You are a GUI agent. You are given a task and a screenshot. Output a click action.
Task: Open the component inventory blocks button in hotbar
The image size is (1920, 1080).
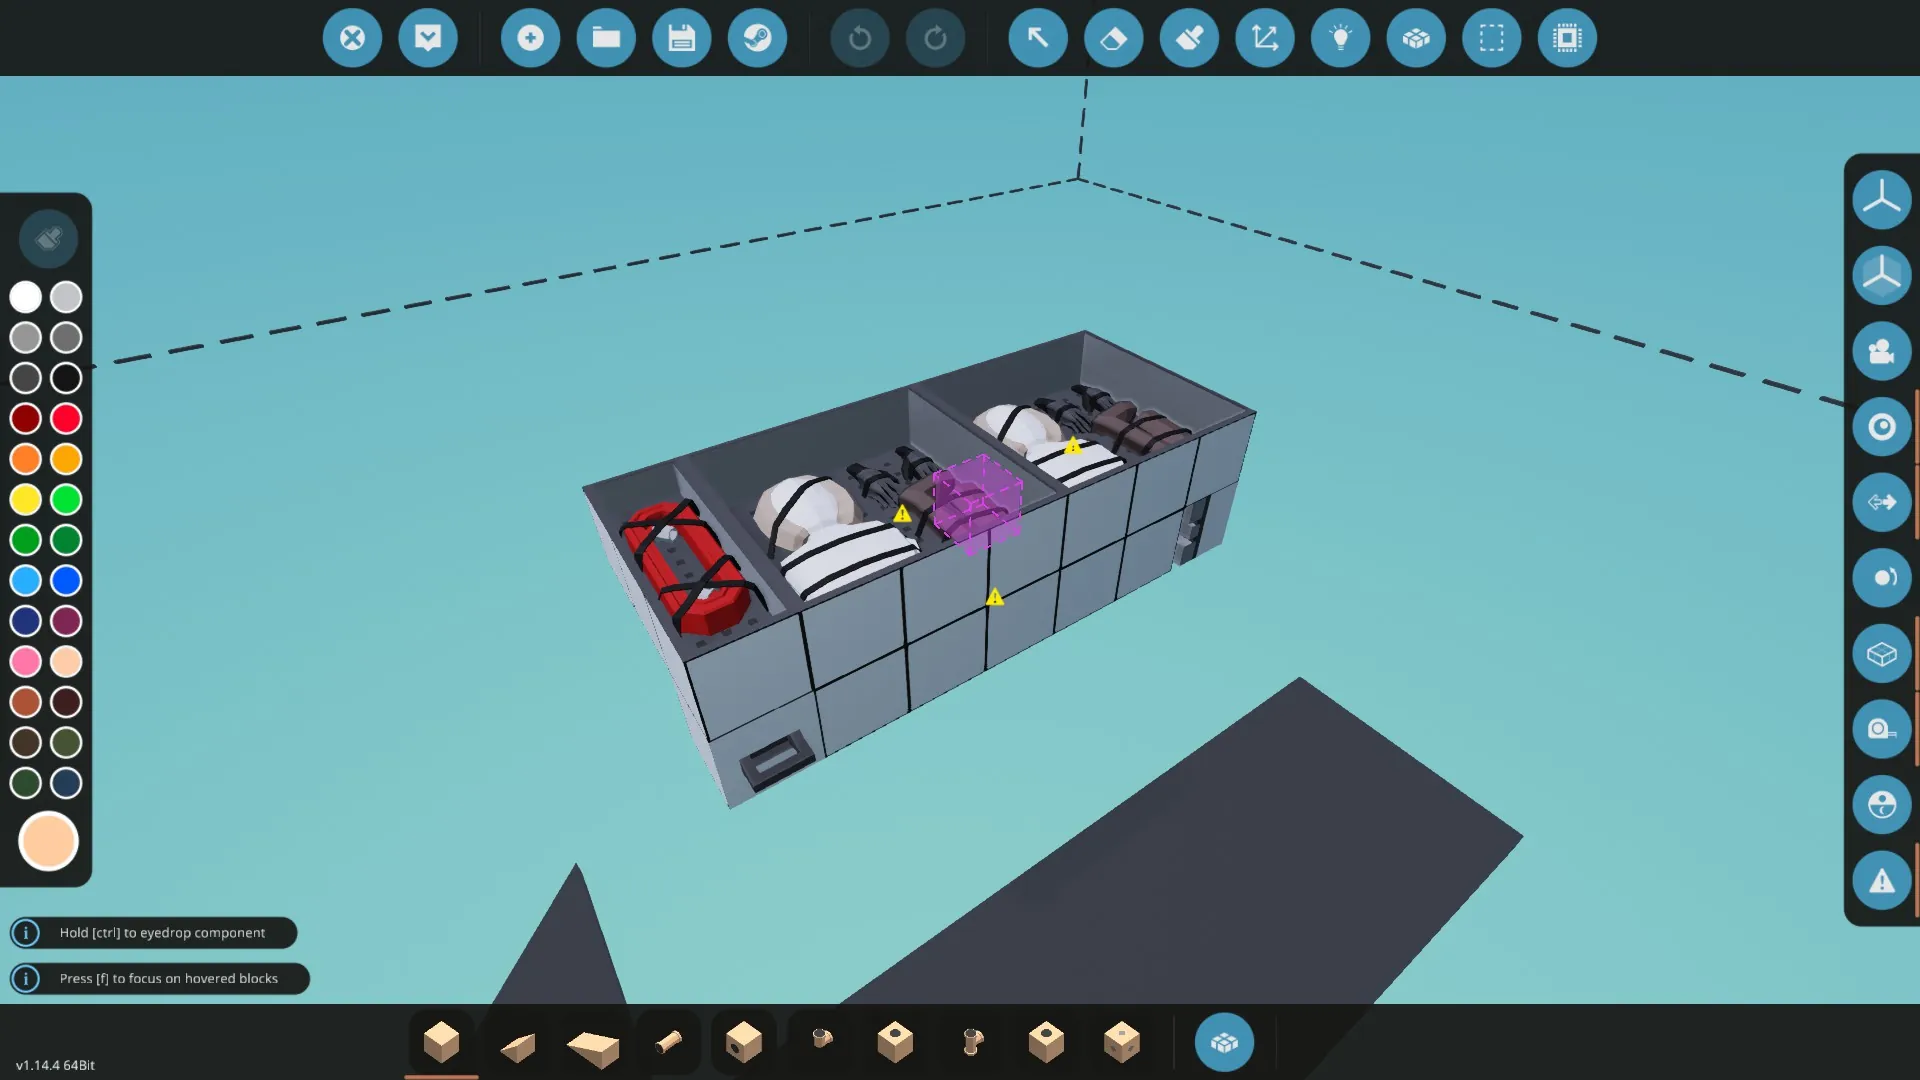[1224, 1042]
